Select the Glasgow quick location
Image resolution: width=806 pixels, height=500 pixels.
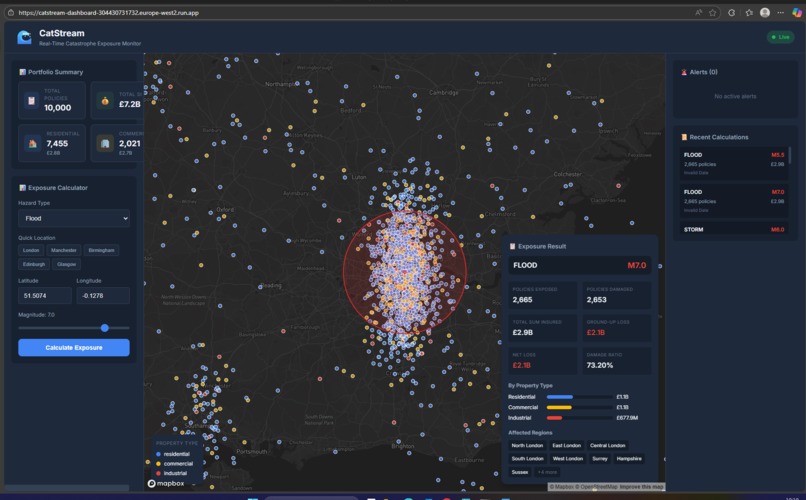(66, 264)
